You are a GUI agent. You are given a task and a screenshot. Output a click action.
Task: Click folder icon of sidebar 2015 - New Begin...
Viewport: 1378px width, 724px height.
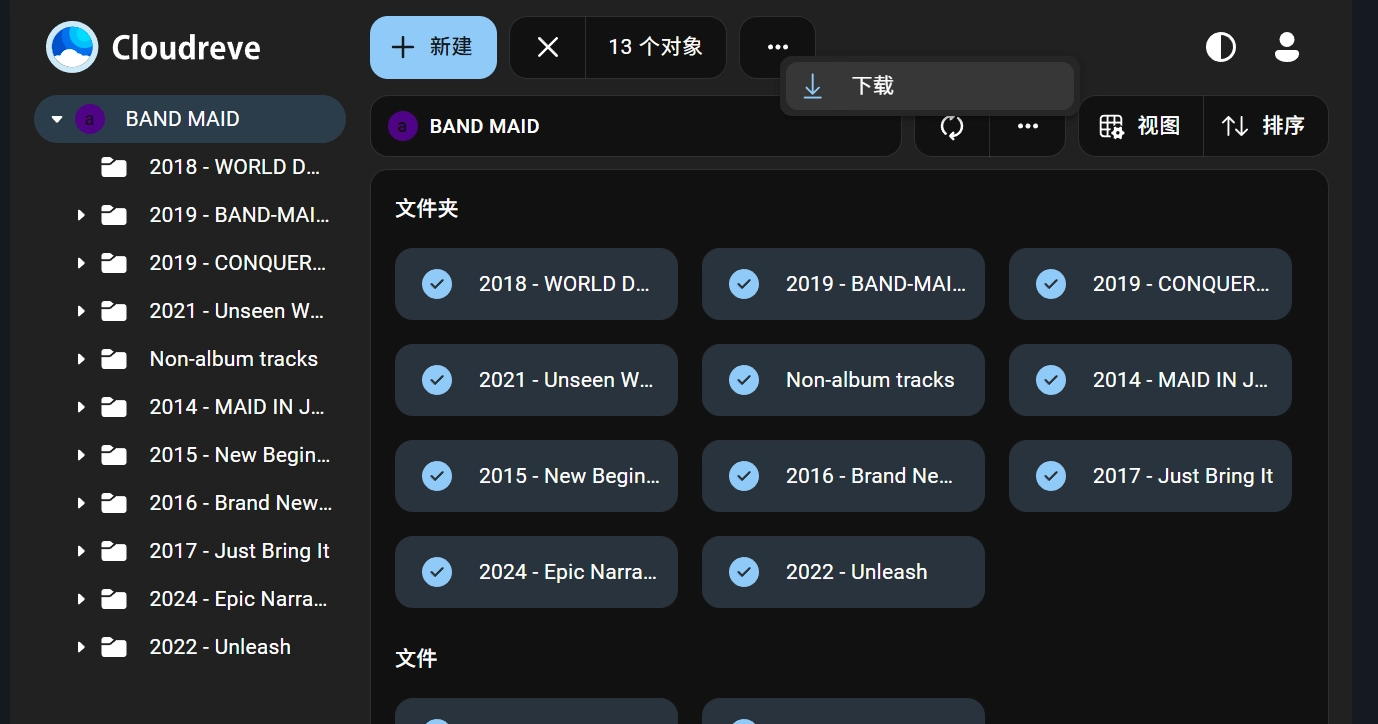pyautogui.click(x=114, y=455)
